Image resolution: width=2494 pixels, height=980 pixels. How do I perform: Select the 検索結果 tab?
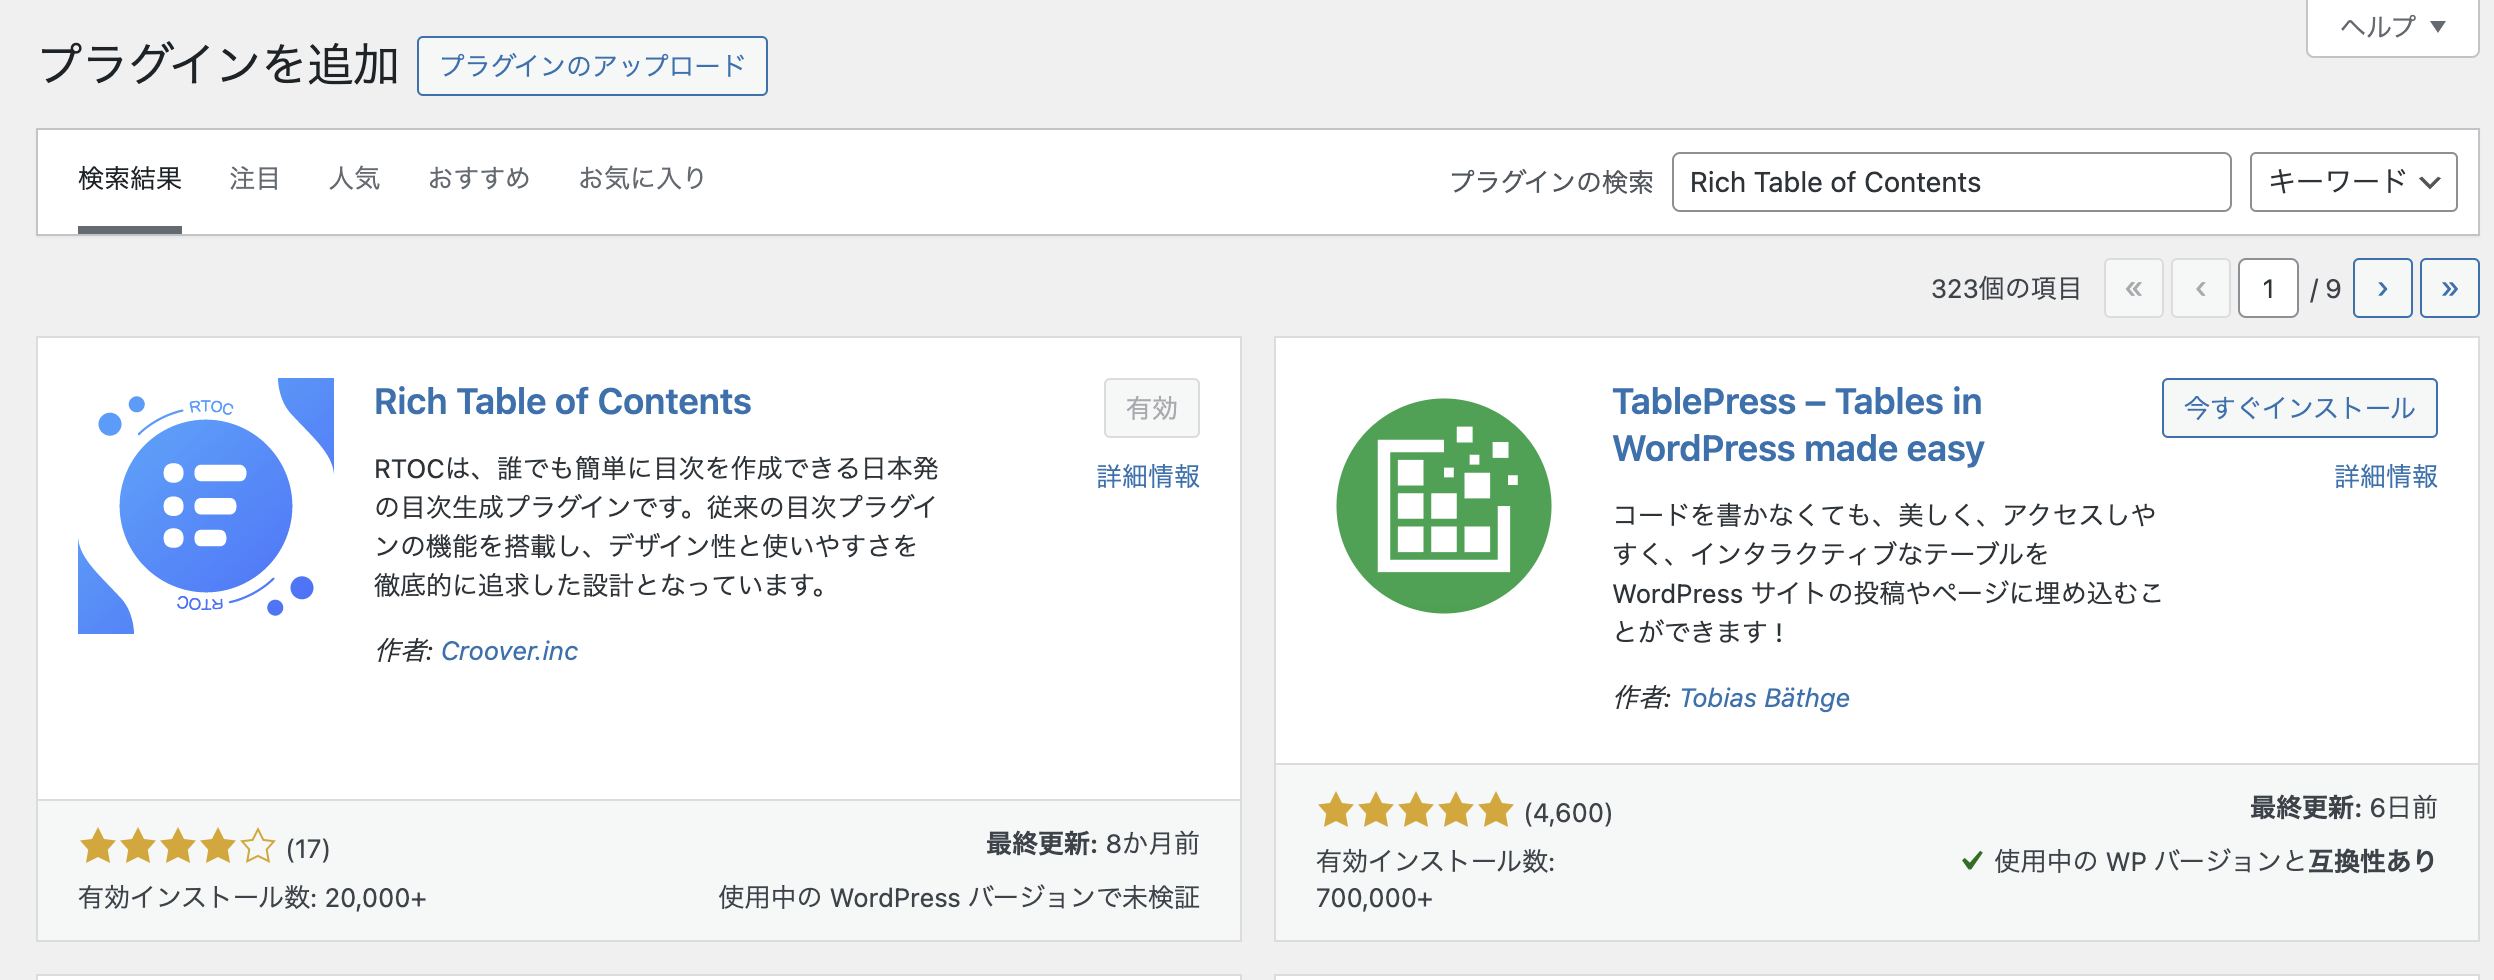click(130, 179)
